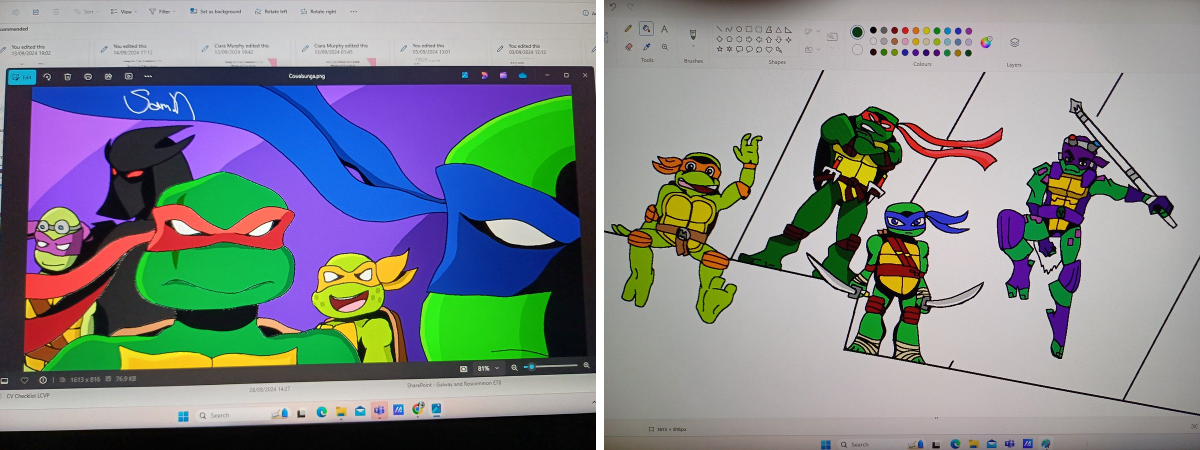Screen dimensions: 1200x450
Task: Click the delete trash icon in Photos viewer
Action: pyautogui.click(x=67, y=76)
